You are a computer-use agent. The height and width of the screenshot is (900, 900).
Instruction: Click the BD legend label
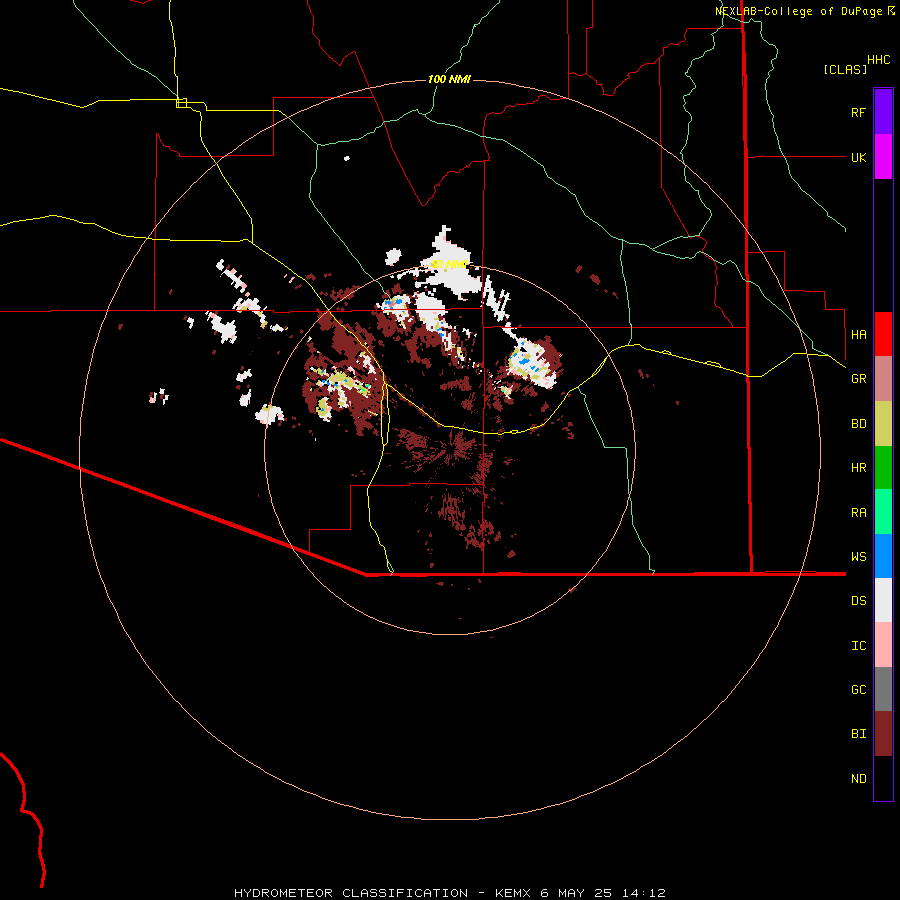[x=858, y=424]
